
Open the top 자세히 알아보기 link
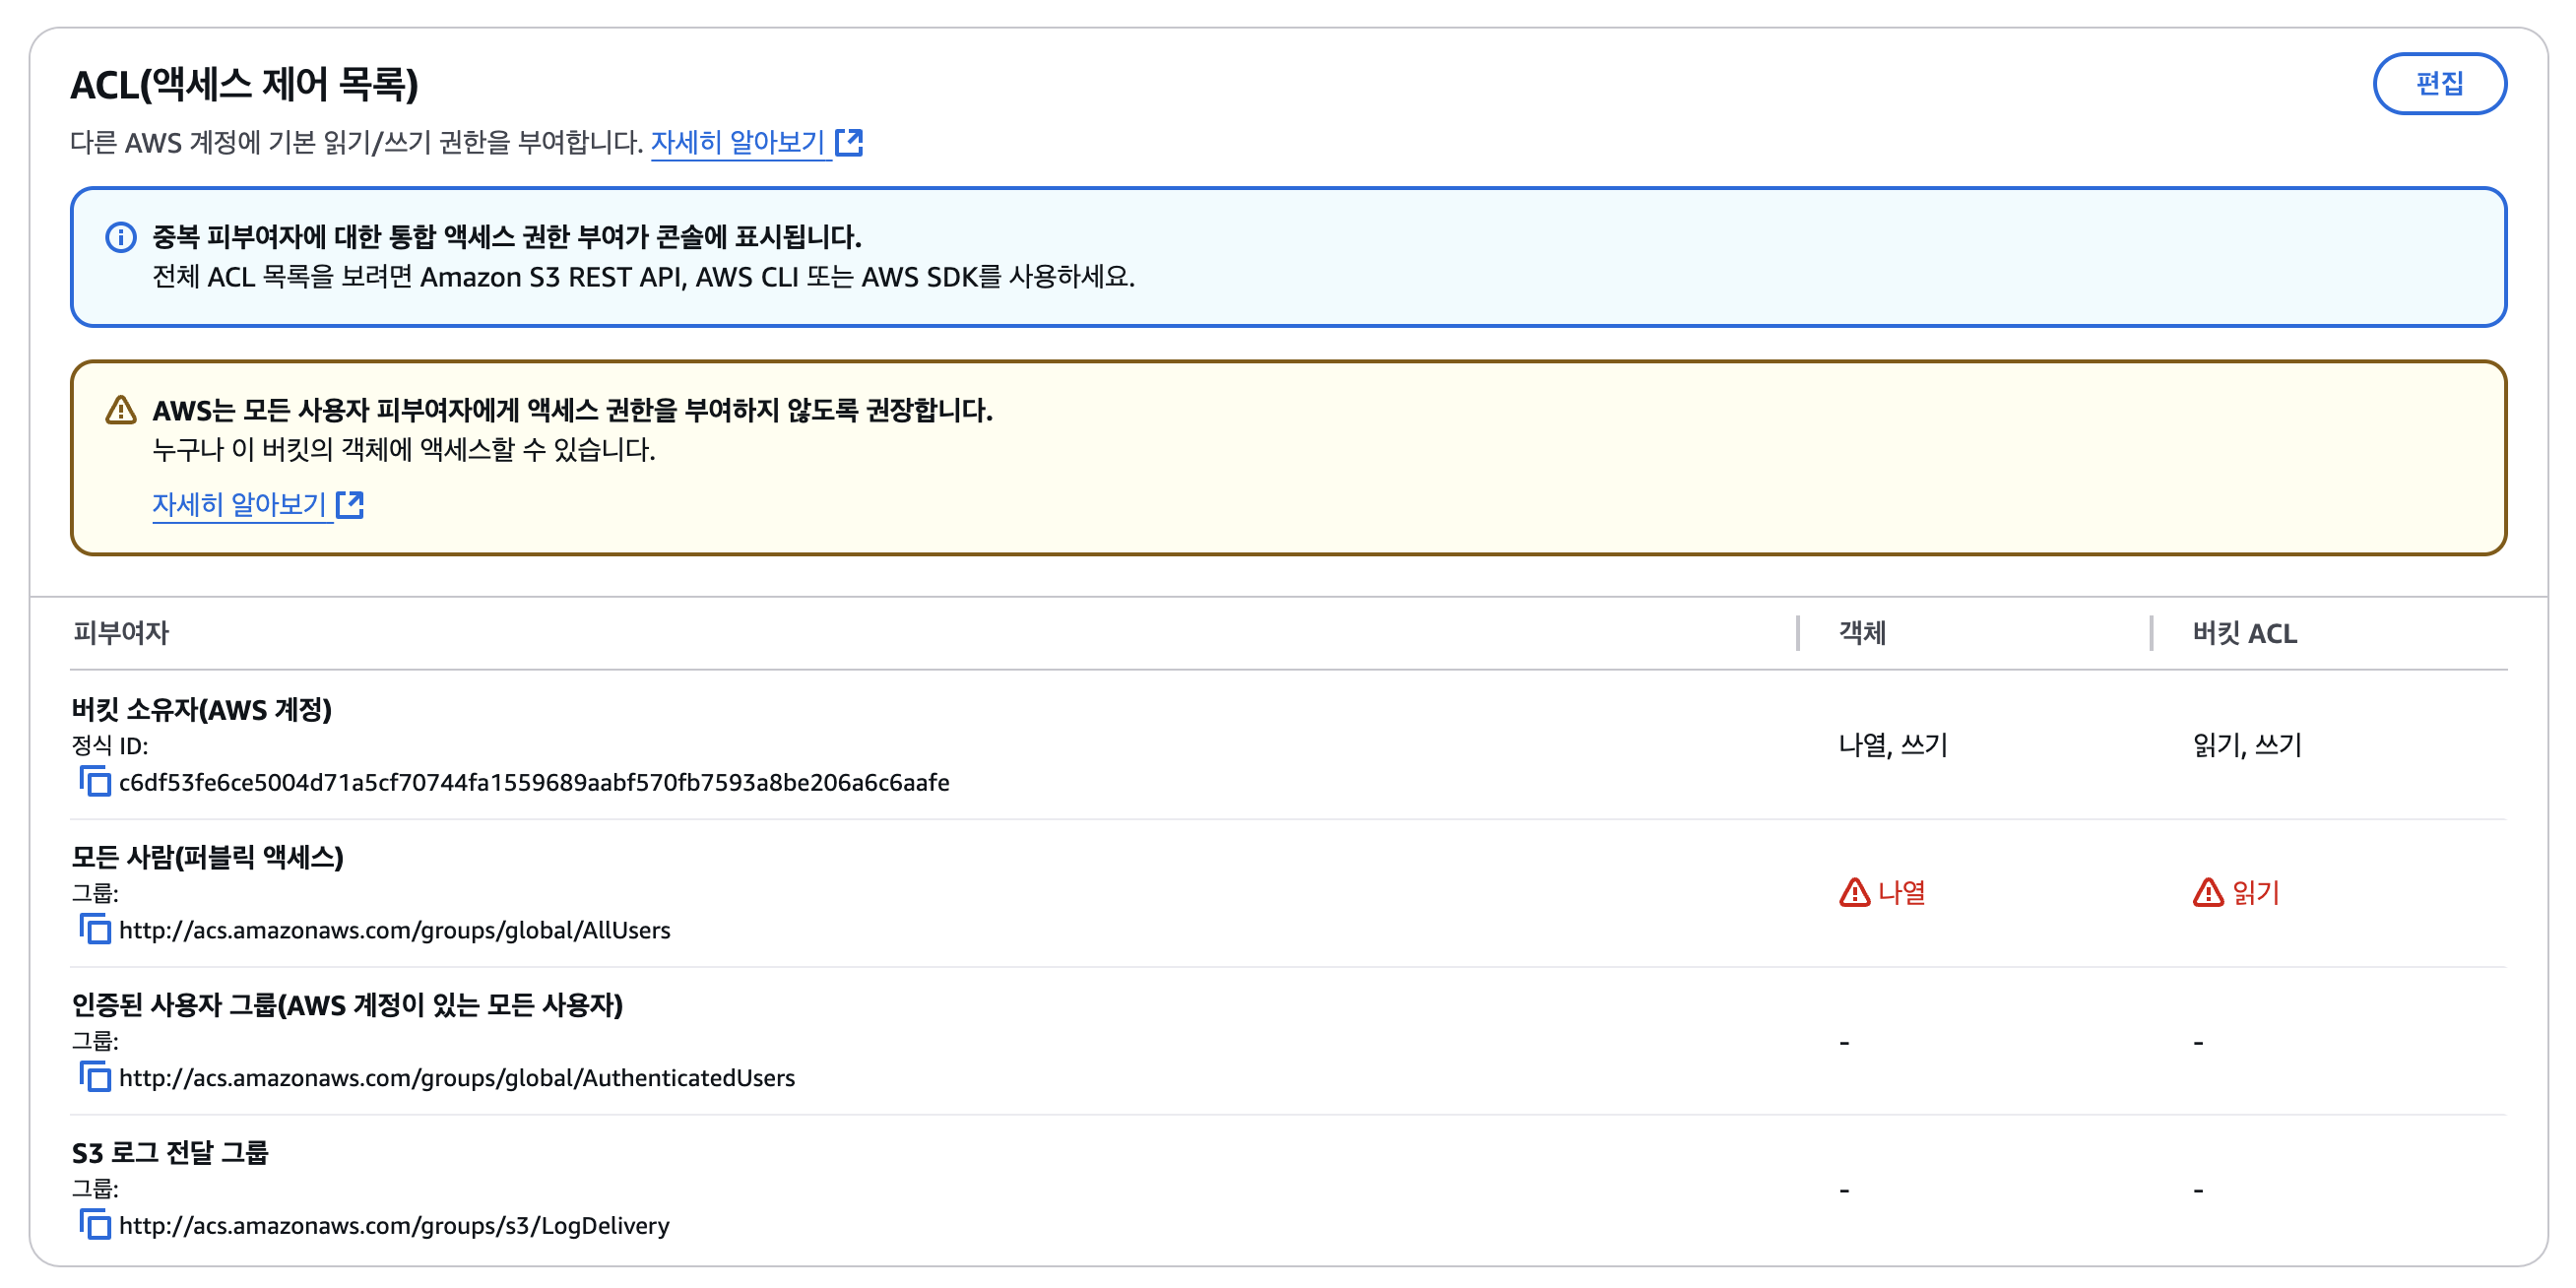coord(737,142)
